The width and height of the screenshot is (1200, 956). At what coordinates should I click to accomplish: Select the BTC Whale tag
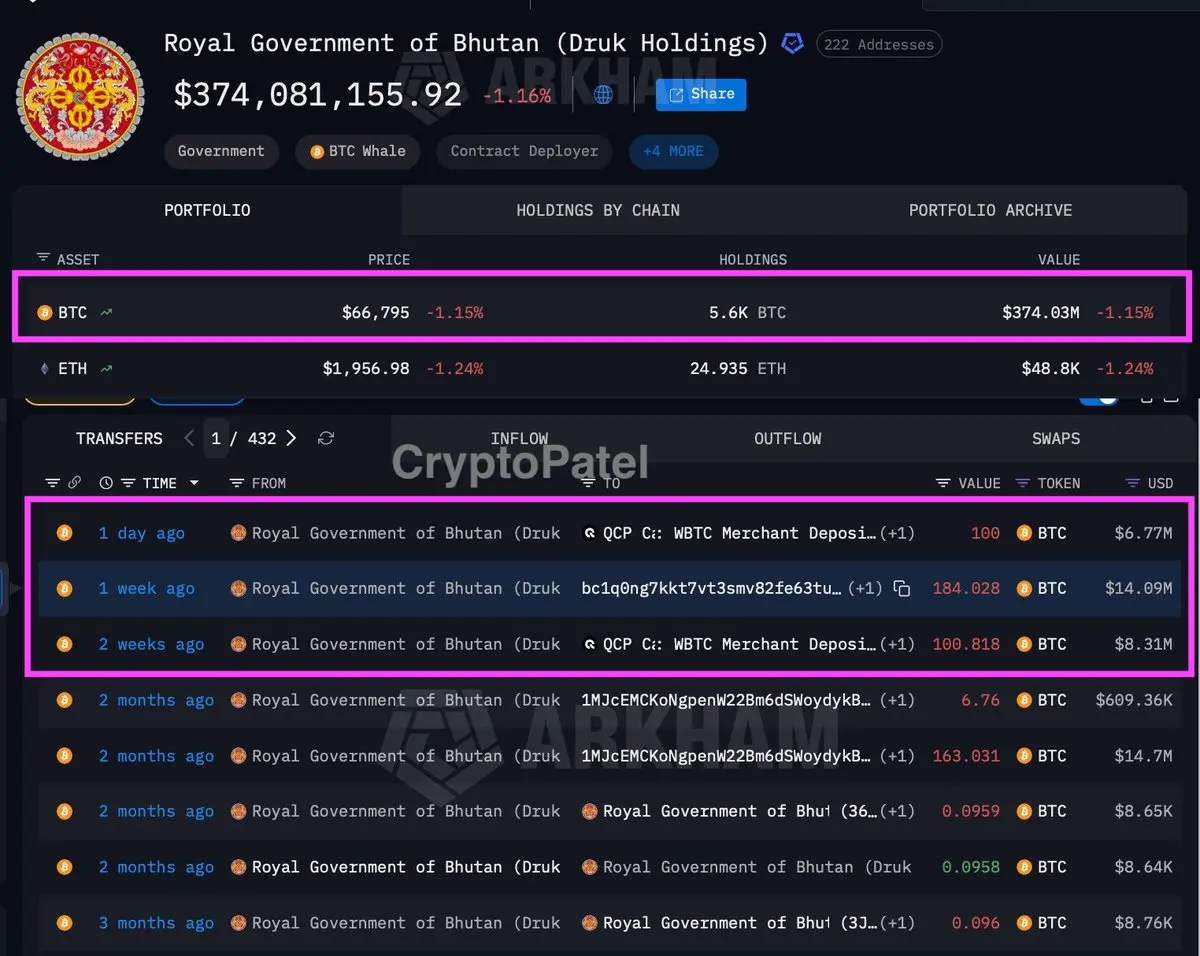click(x=358, y=151)
